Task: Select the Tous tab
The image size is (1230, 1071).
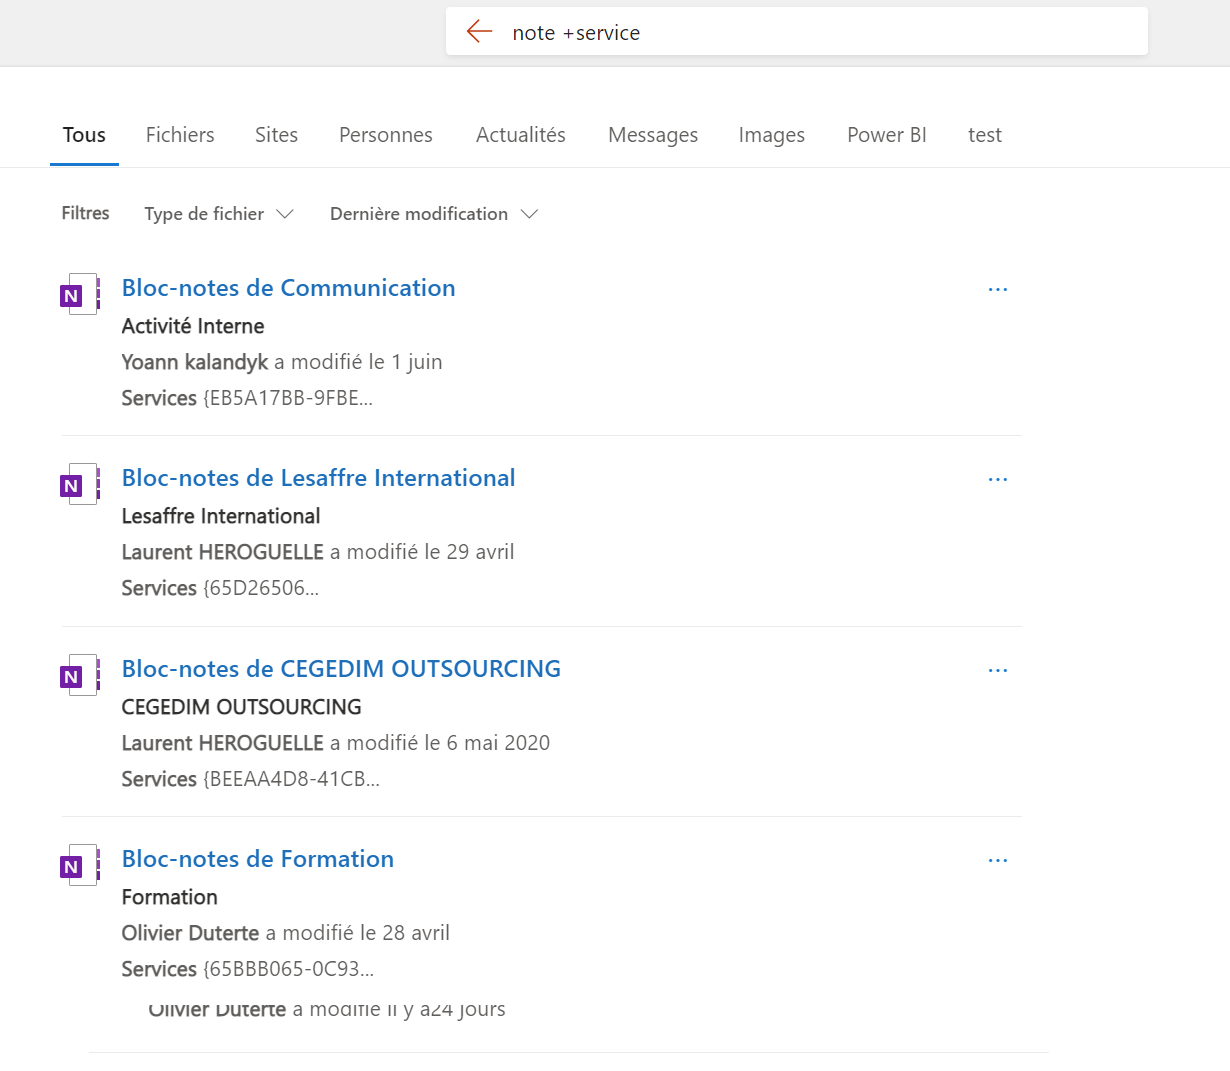Action: pyautogui.click(x=84, y=135)
